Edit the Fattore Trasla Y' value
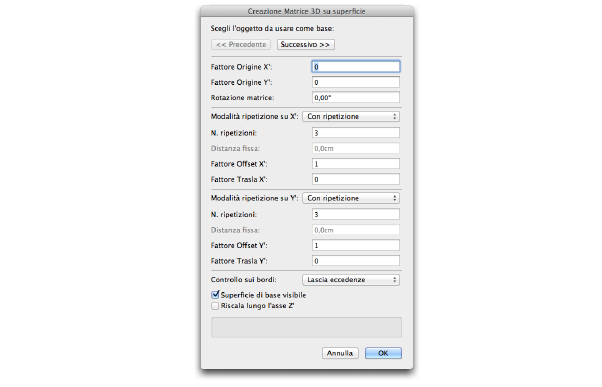 pyautogui.click(x=356, y=261)
